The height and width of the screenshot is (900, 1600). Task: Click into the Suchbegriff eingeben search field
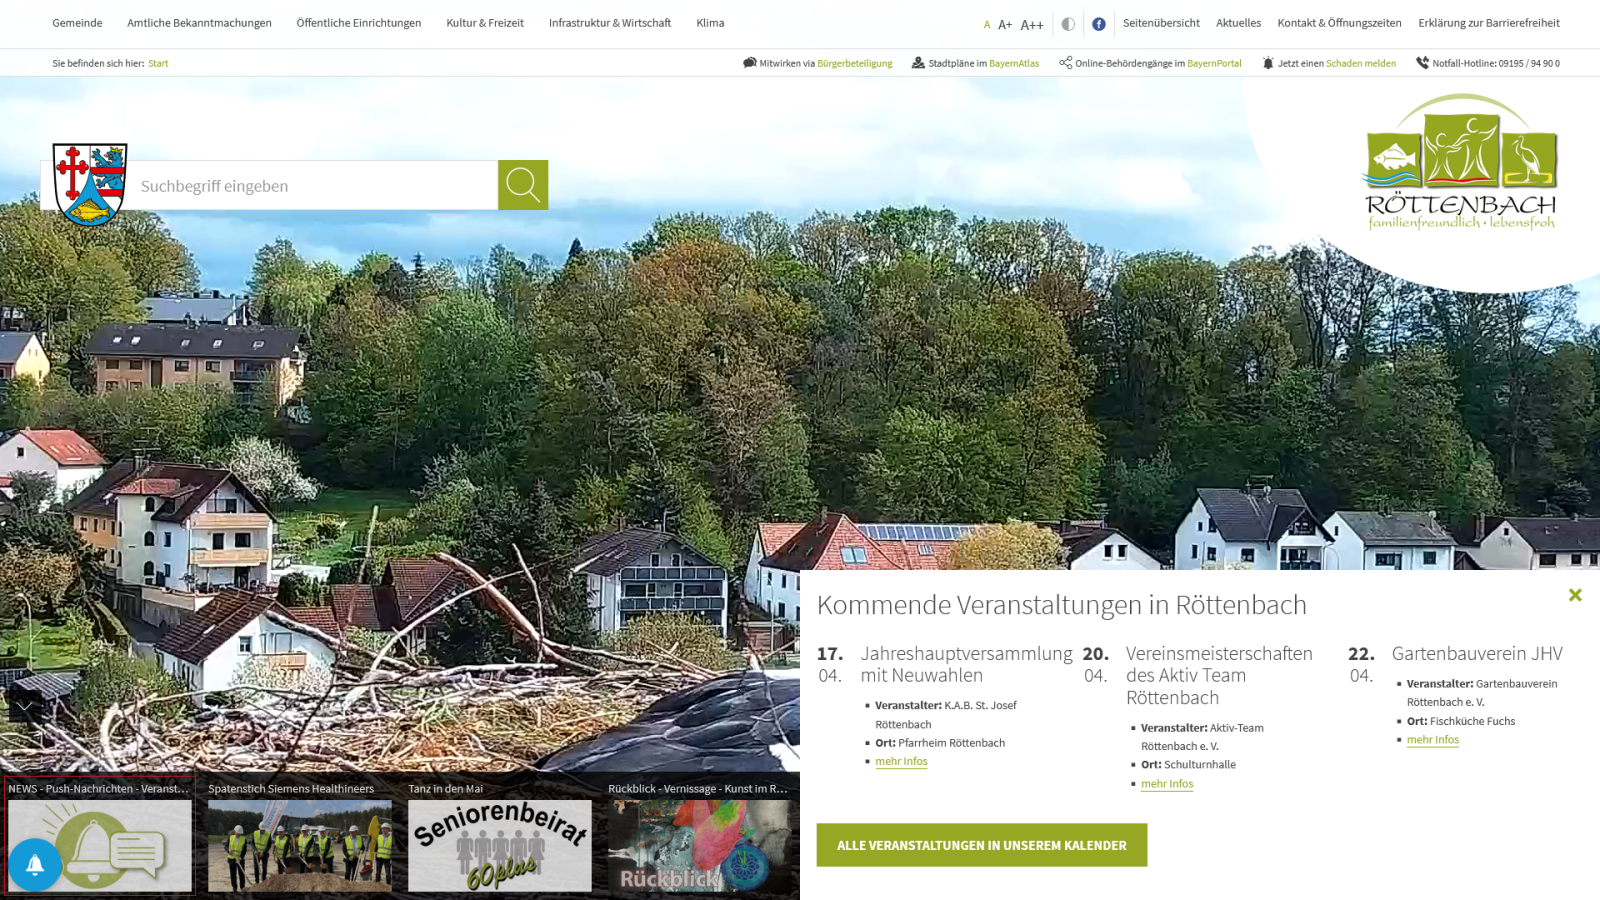point(315,186)
